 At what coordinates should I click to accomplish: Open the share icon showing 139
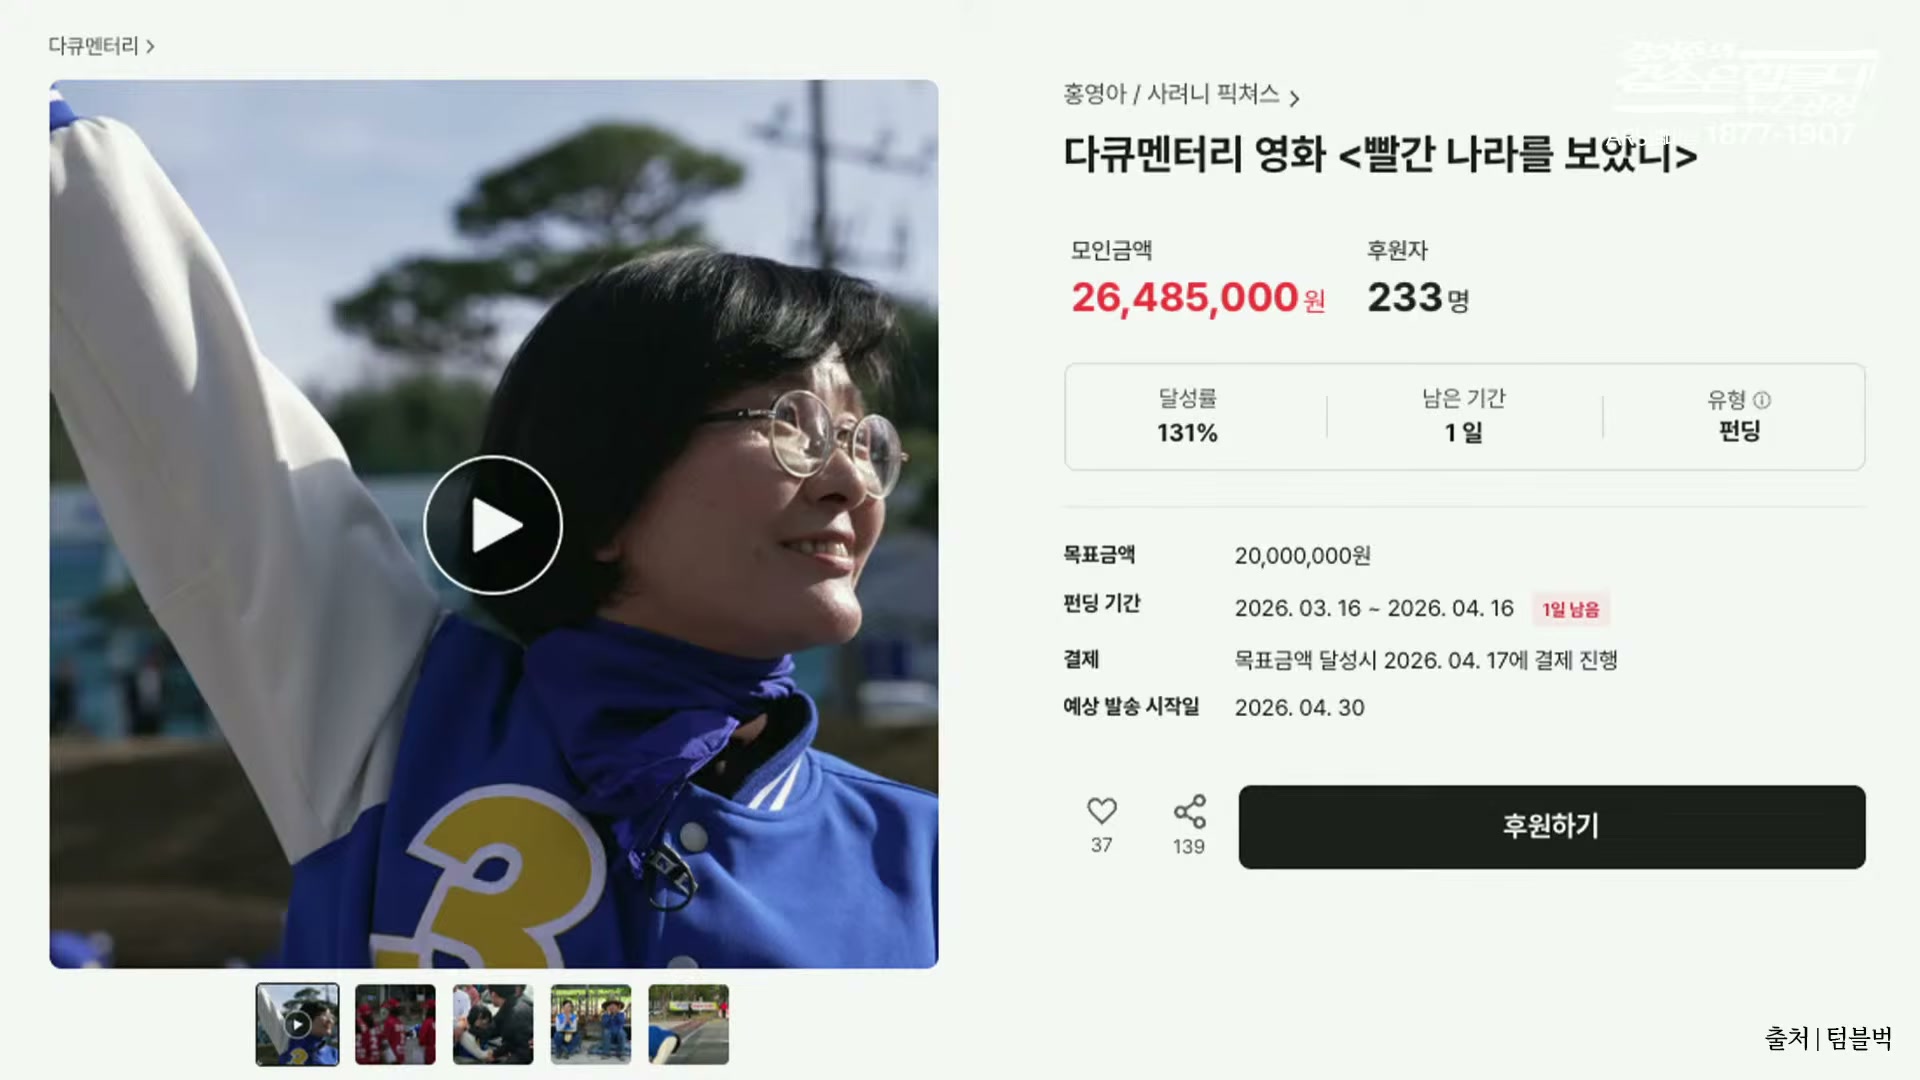click(x=1189, y=812)
